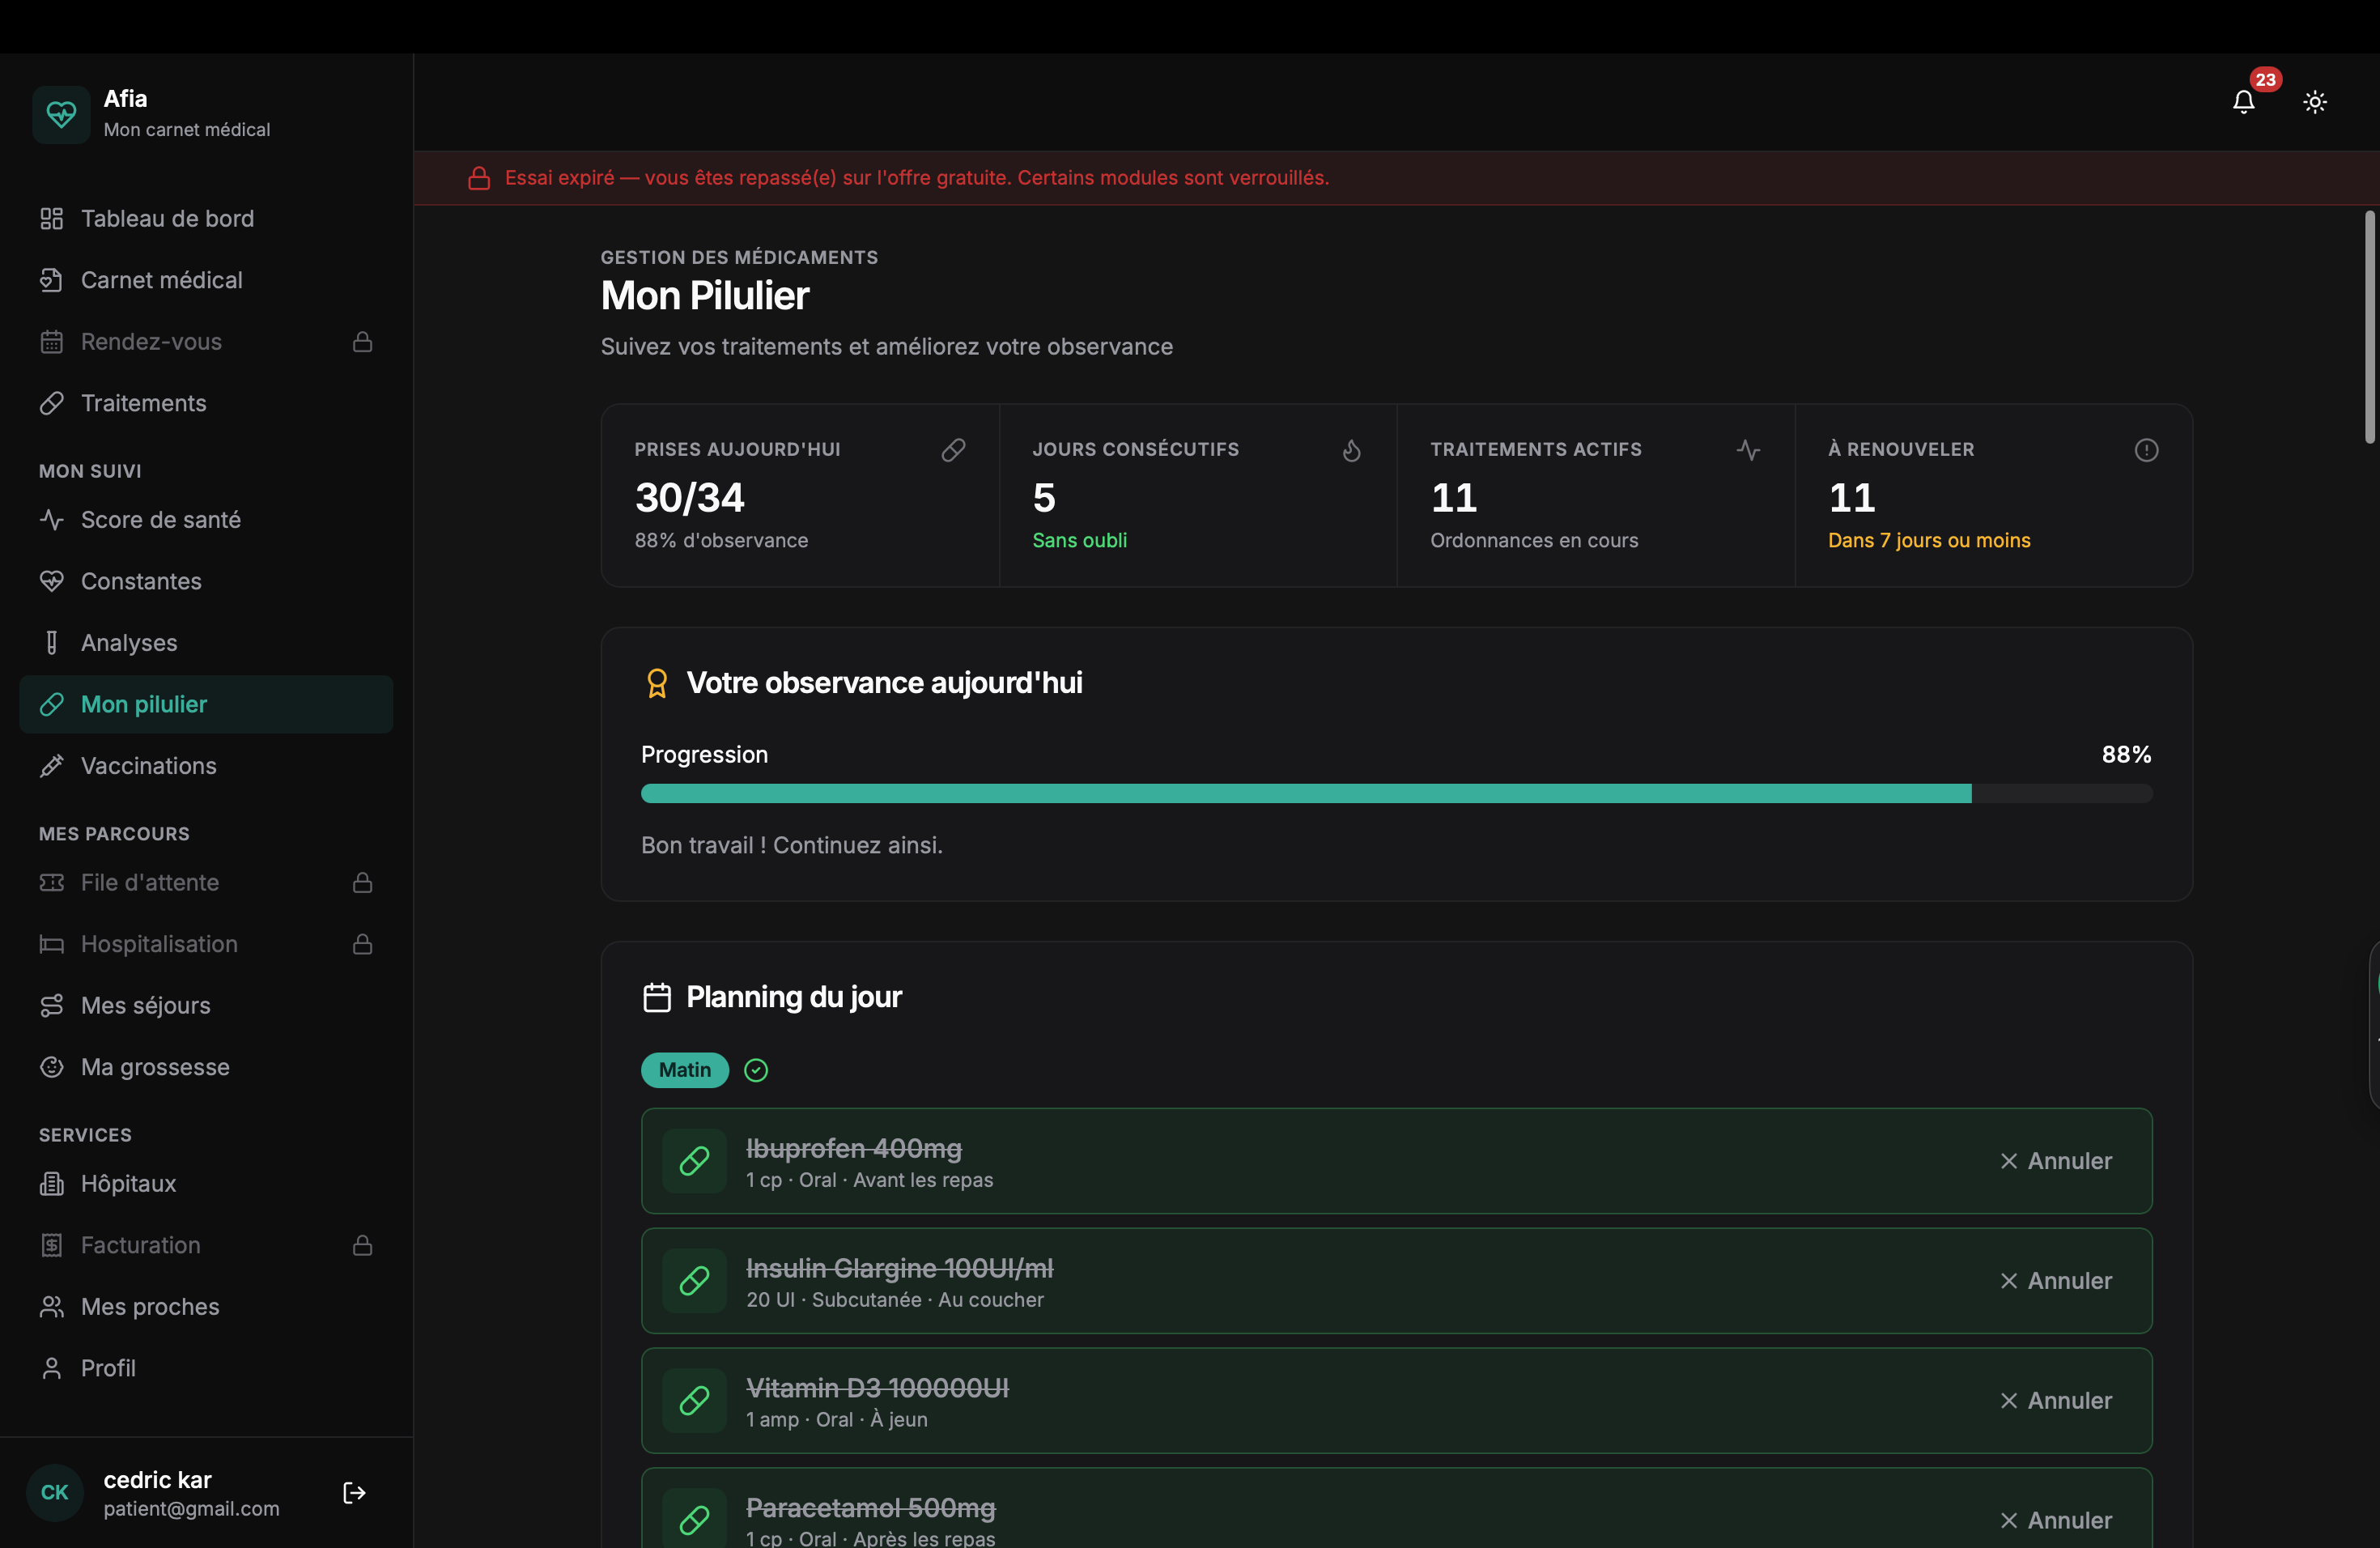Click the Matin badge
Image resolution: width=2380 pixels, height=1548 pixels.
coord(684,1070)
